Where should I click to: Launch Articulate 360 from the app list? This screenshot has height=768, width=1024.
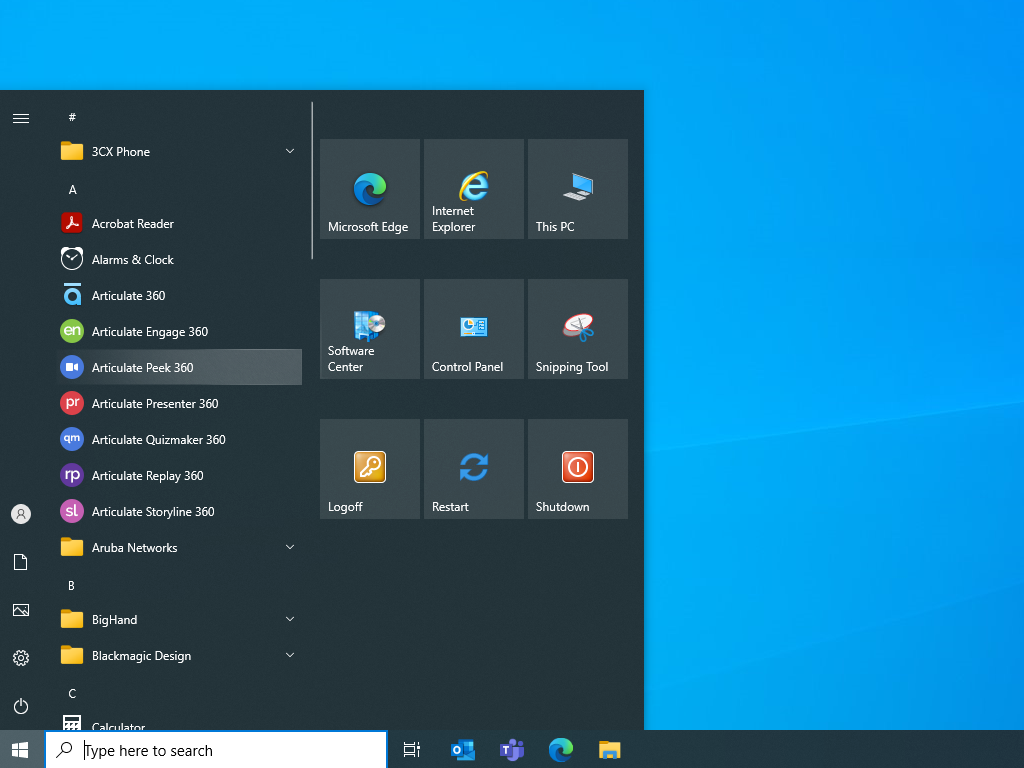pos(180,295)
